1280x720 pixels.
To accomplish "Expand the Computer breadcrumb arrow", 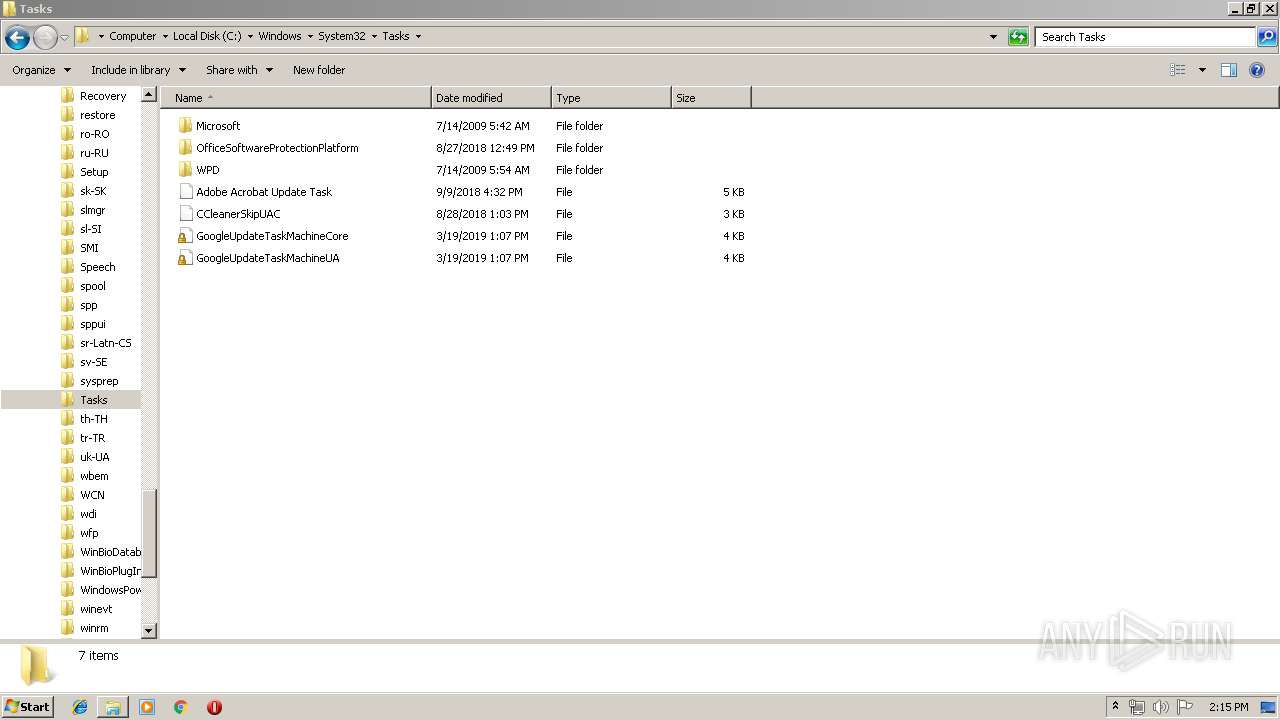I will pyautogui.click(x=165, y=36).
